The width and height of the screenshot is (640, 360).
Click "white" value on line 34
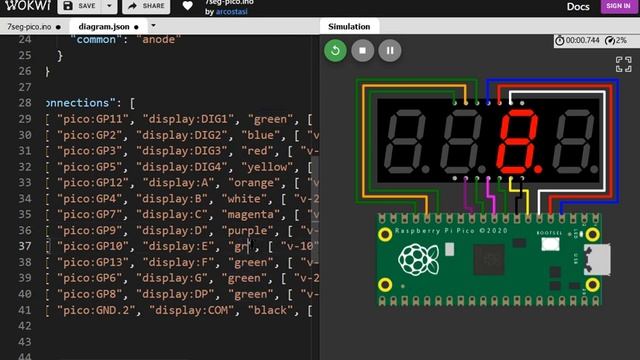(x=244, y=199)
